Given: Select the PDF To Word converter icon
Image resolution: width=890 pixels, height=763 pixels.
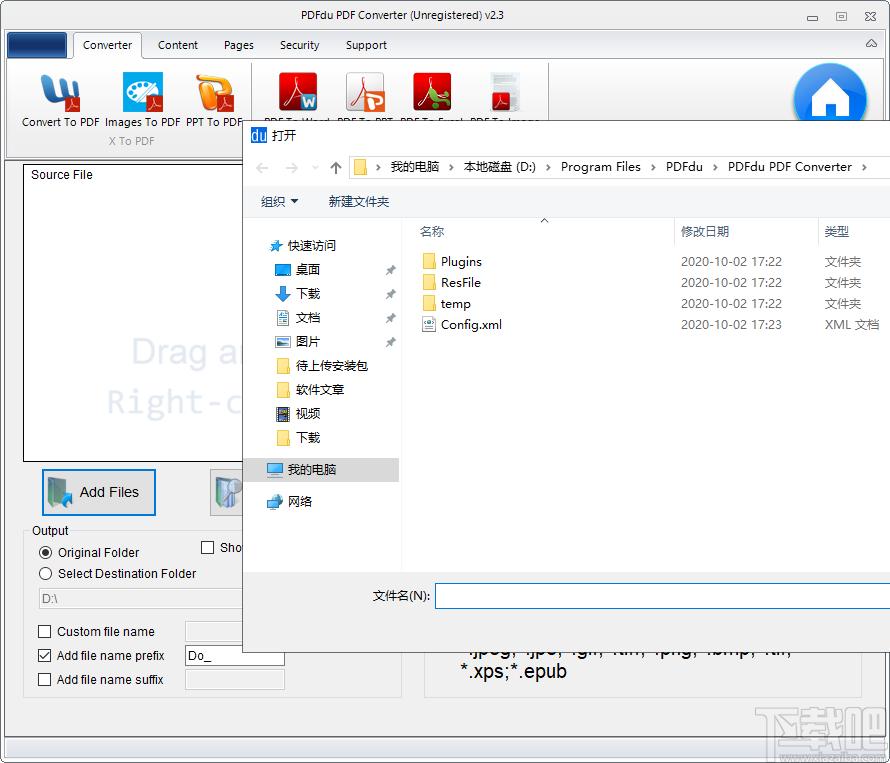Looking at the screenshot, I should (297, 92).
